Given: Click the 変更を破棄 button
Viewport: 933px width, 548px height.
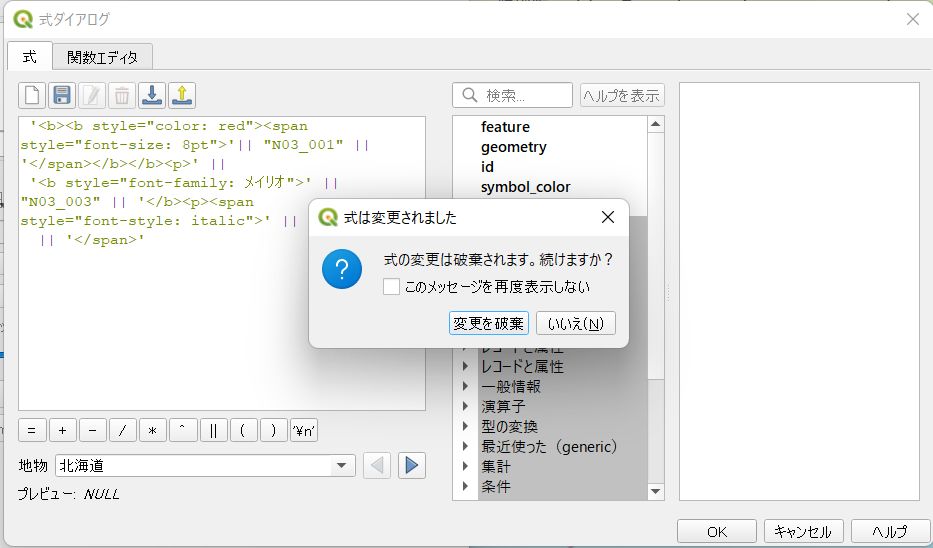Looking at the screenshot, I should tap(489, 323).
